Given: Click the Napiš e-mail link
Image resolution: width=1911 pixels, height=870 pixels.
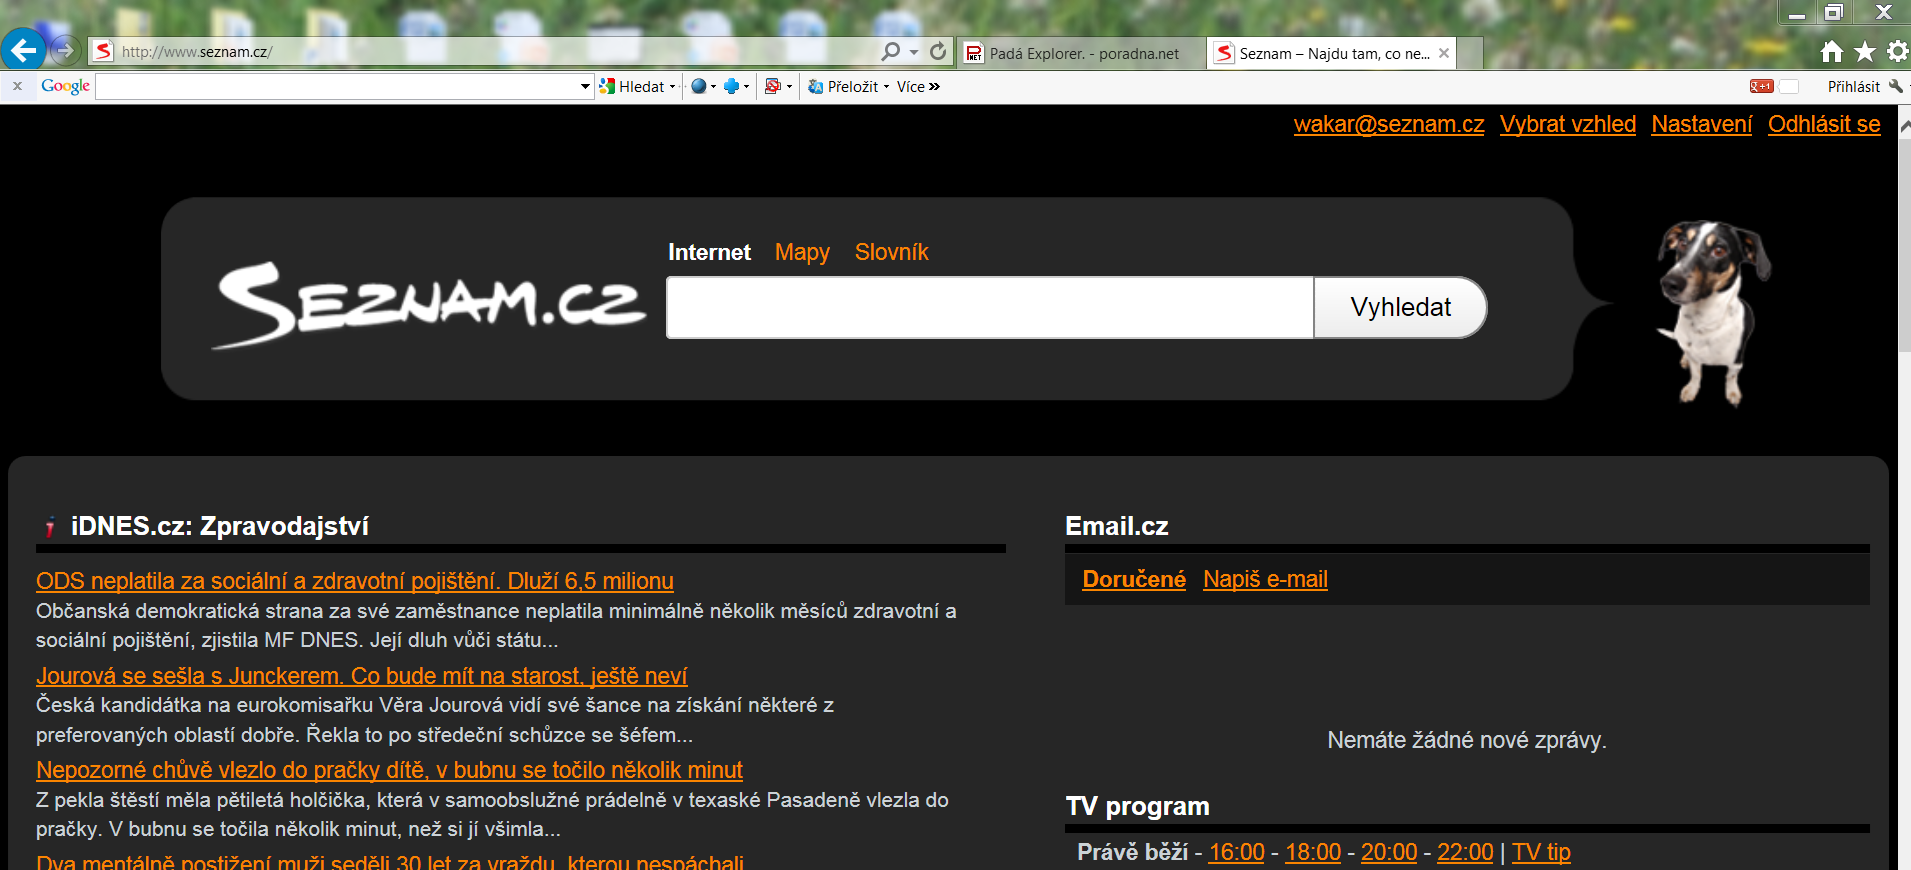Looking at the screenshot, I should 1265,579.
